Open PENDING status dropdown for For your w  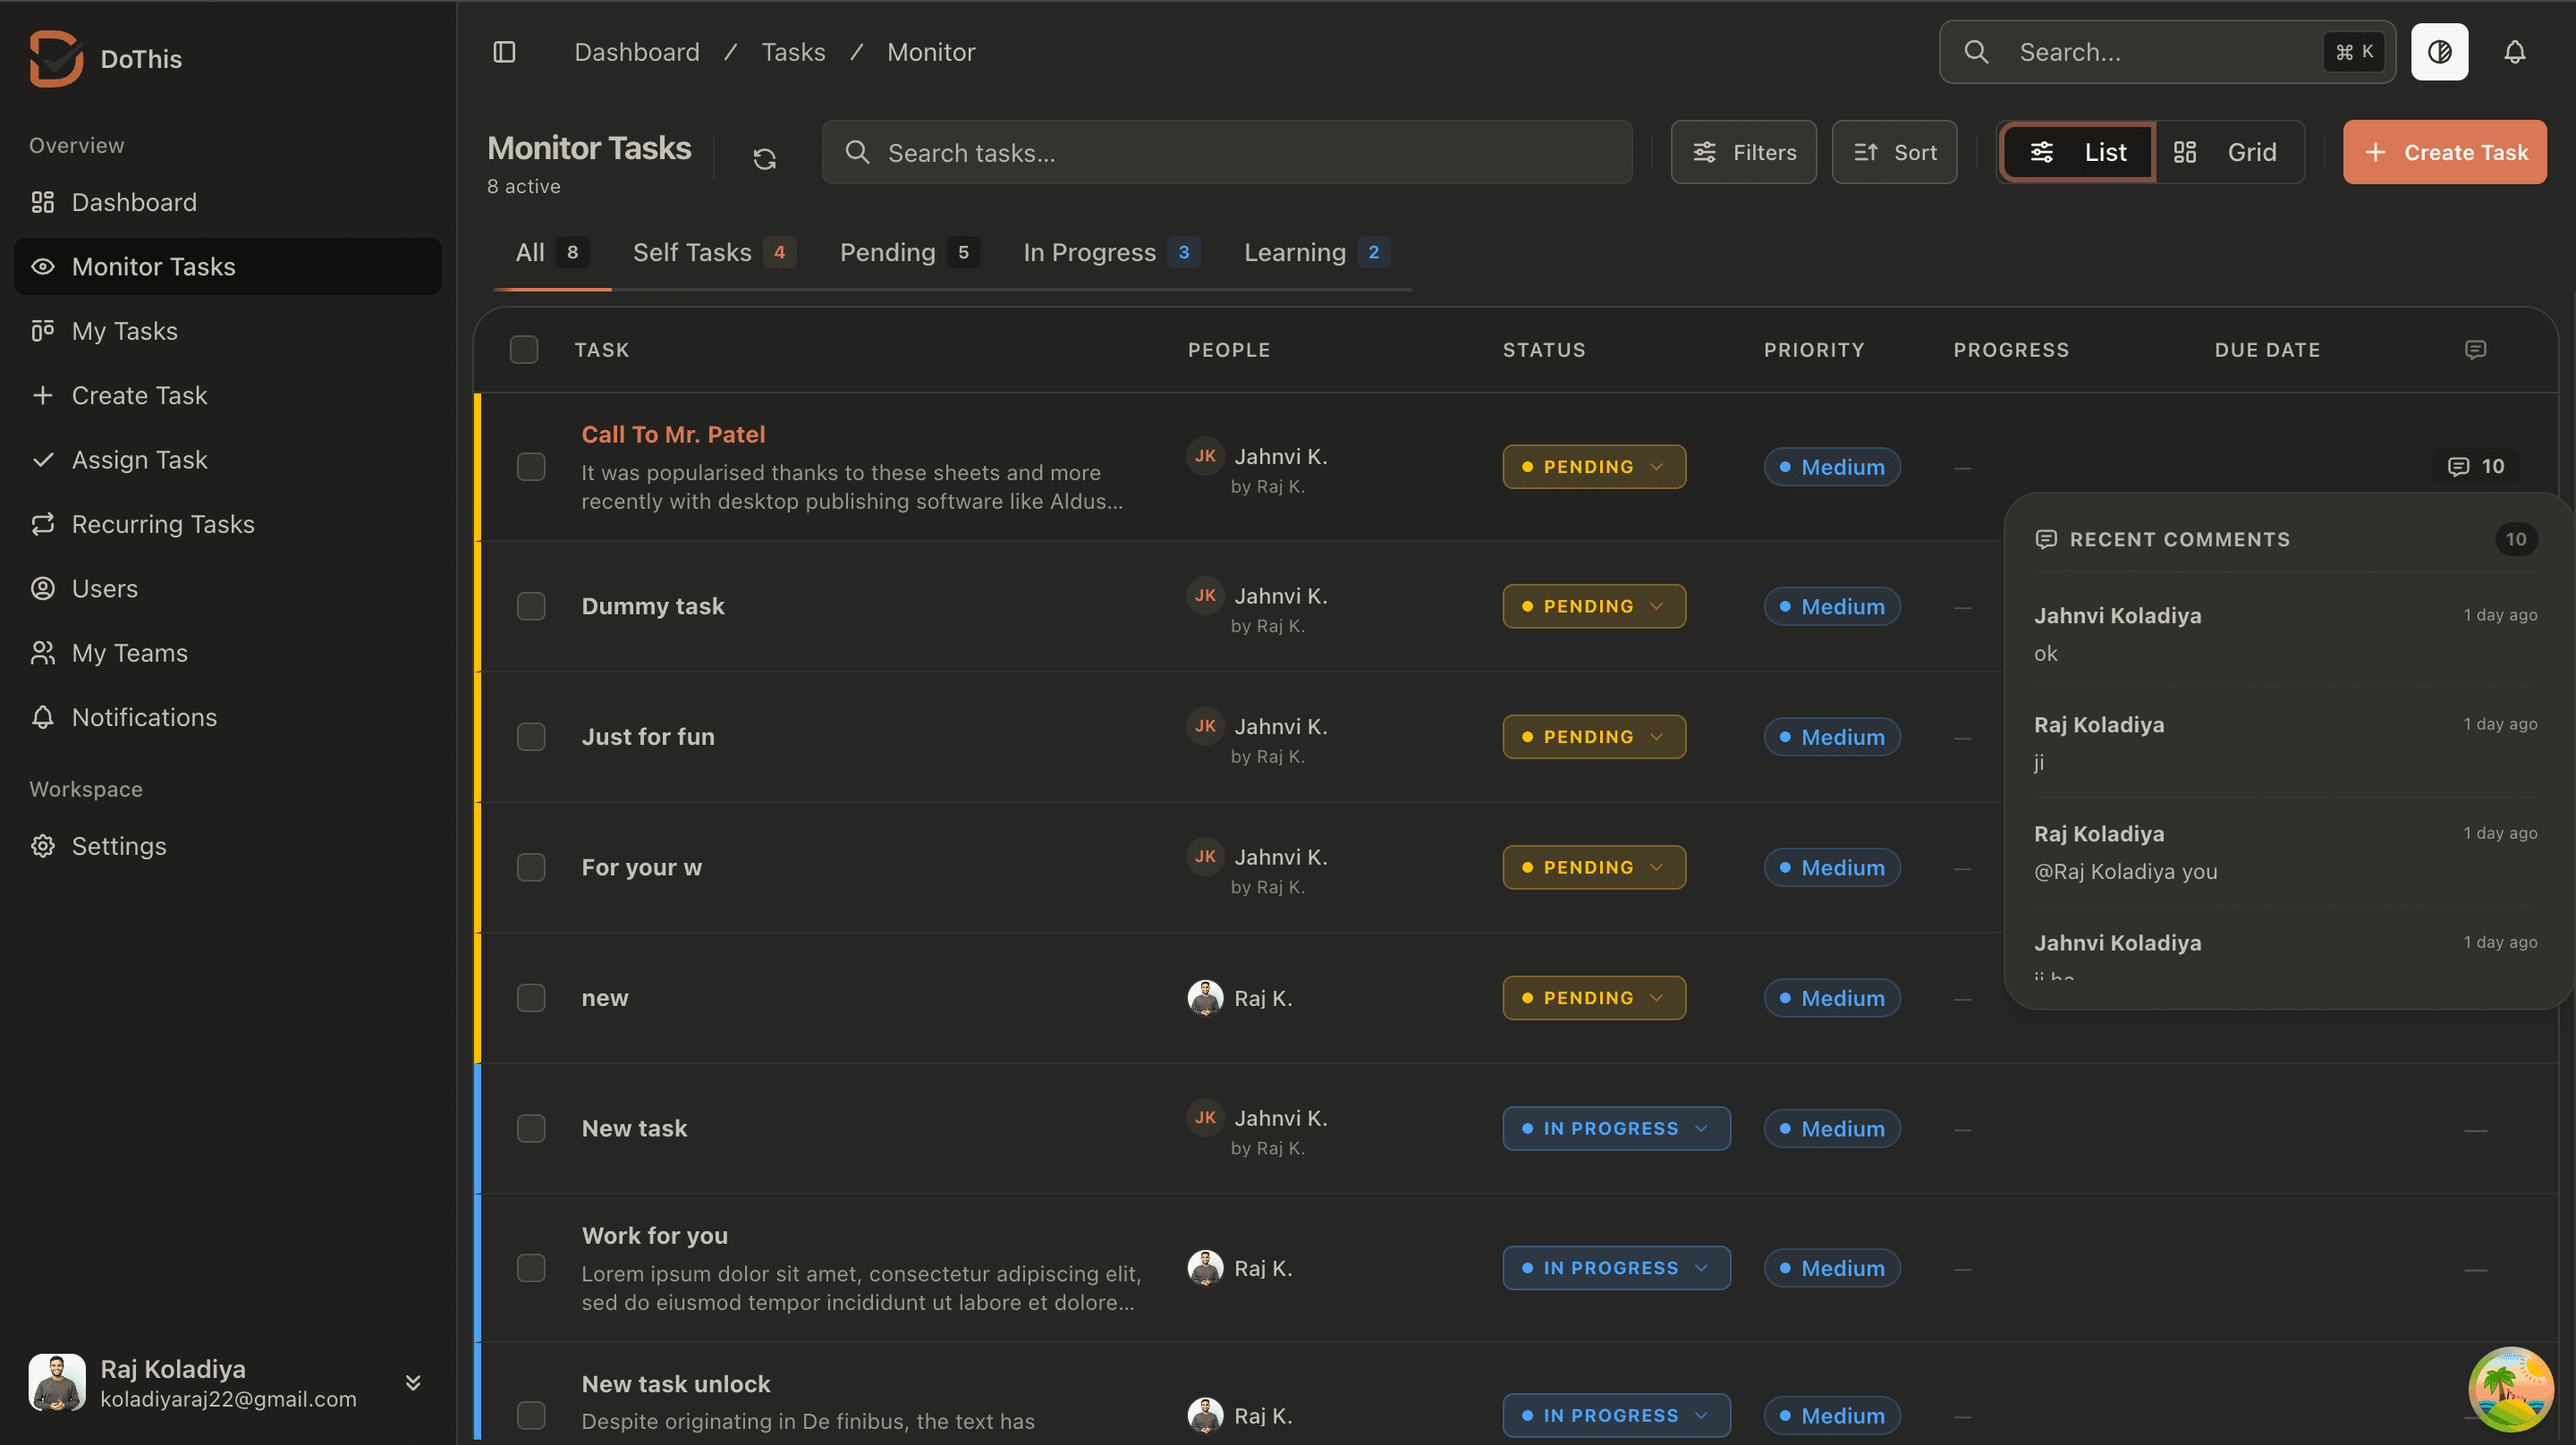[x=1594, y=867]
